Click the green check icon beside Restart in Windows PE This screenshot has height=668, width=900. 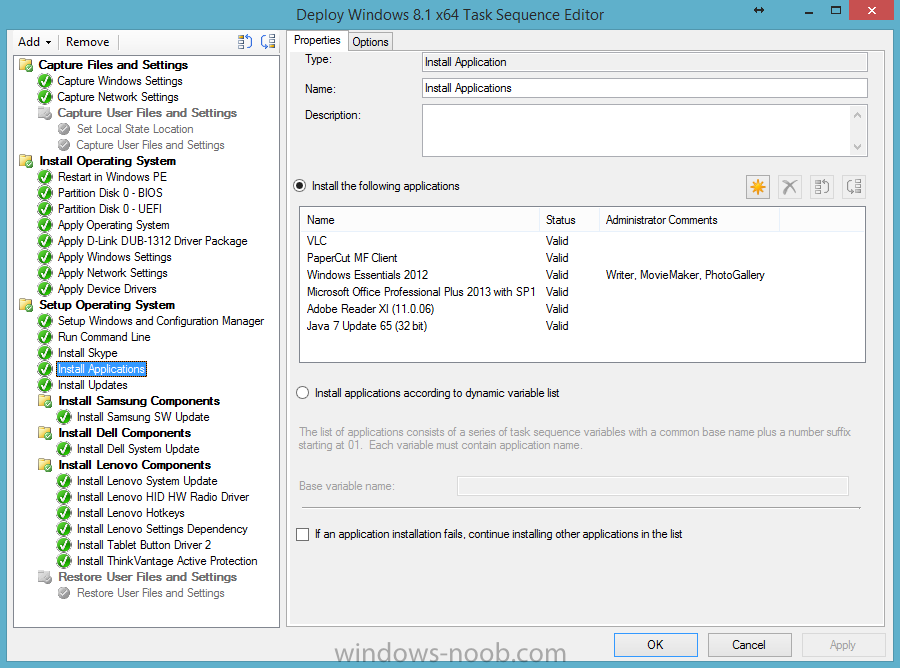point(45,177)
